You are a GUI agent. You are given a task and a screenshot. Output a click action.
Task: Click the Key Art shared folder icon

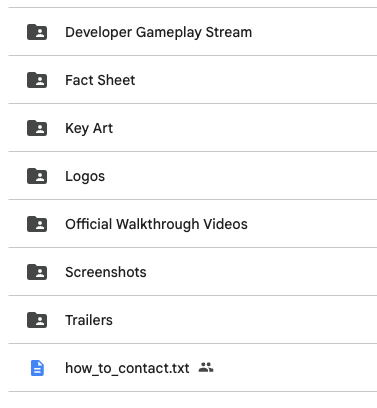click(x=37, y=128)
